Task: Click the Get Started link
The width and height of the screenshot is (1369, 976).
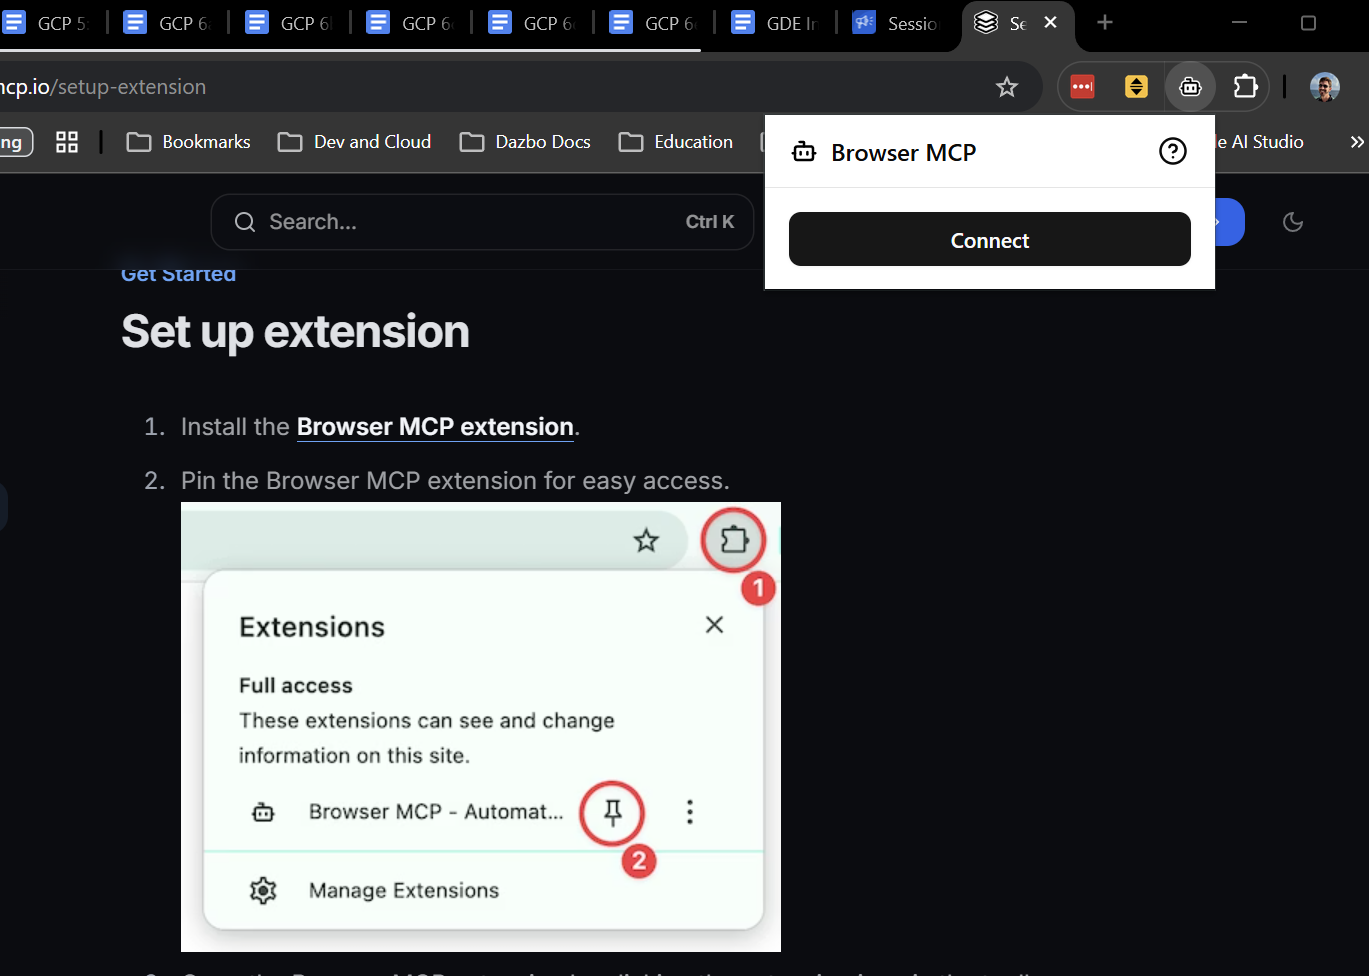Action: click(x=178, y=273)
